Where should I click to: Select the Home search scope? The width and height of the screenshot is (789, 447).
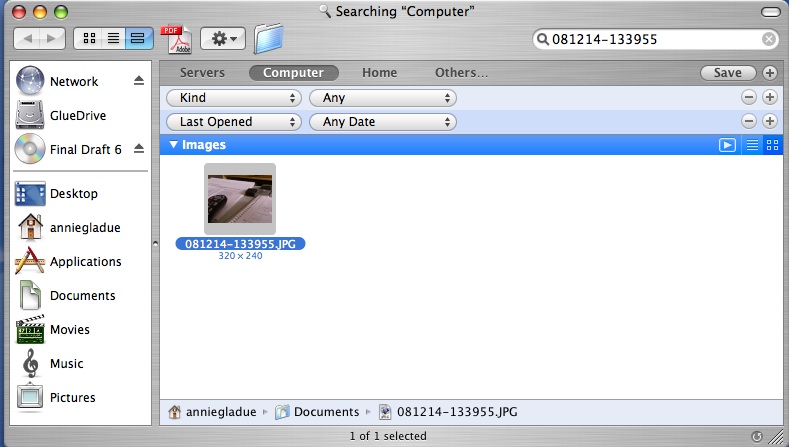(x=379, y=73)
